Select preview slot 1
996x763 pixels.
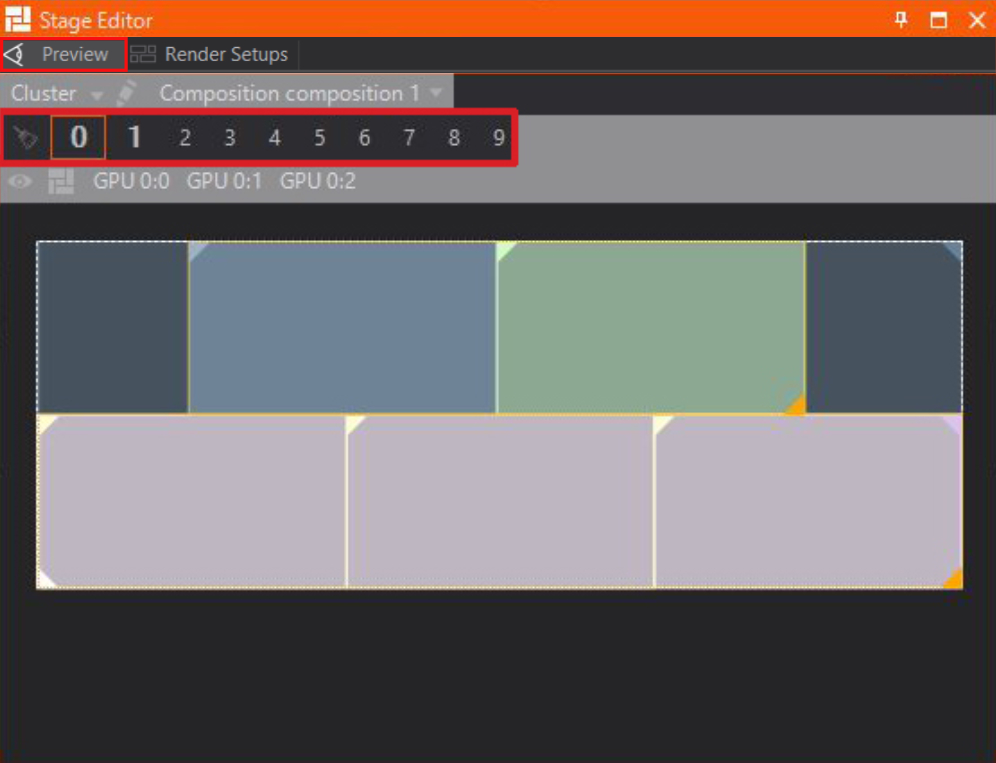coord(134,138)
